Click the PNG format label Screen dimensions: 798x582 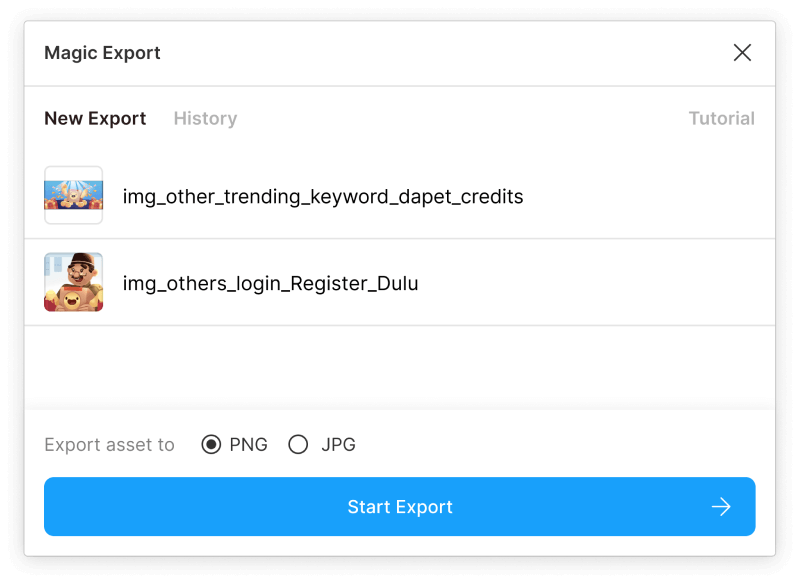tap(249, 445)
